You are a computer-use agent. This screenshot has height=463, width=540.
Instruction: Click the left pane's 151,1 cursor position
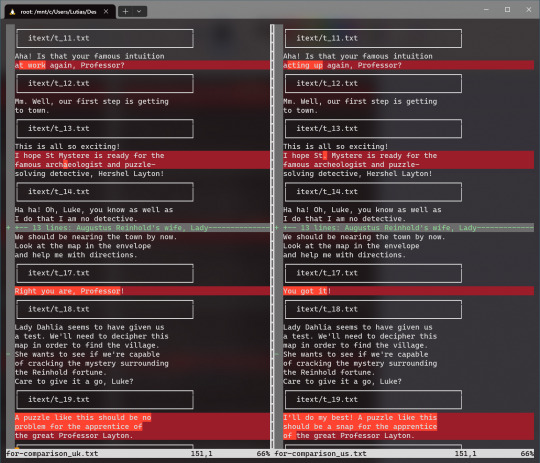coord(202,454)
